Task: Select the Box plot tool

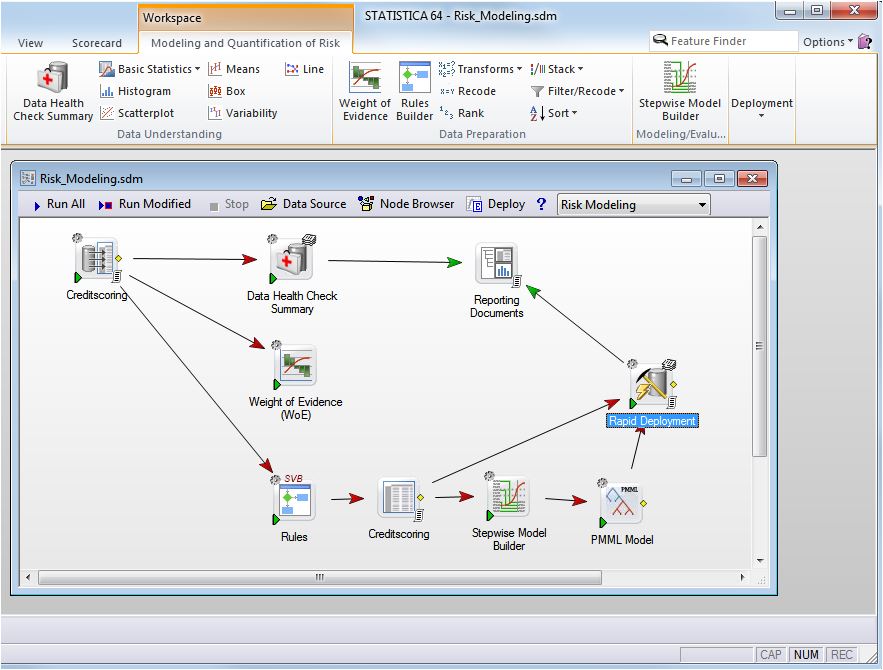Action: pyautogui.click(x=226, y=91)
